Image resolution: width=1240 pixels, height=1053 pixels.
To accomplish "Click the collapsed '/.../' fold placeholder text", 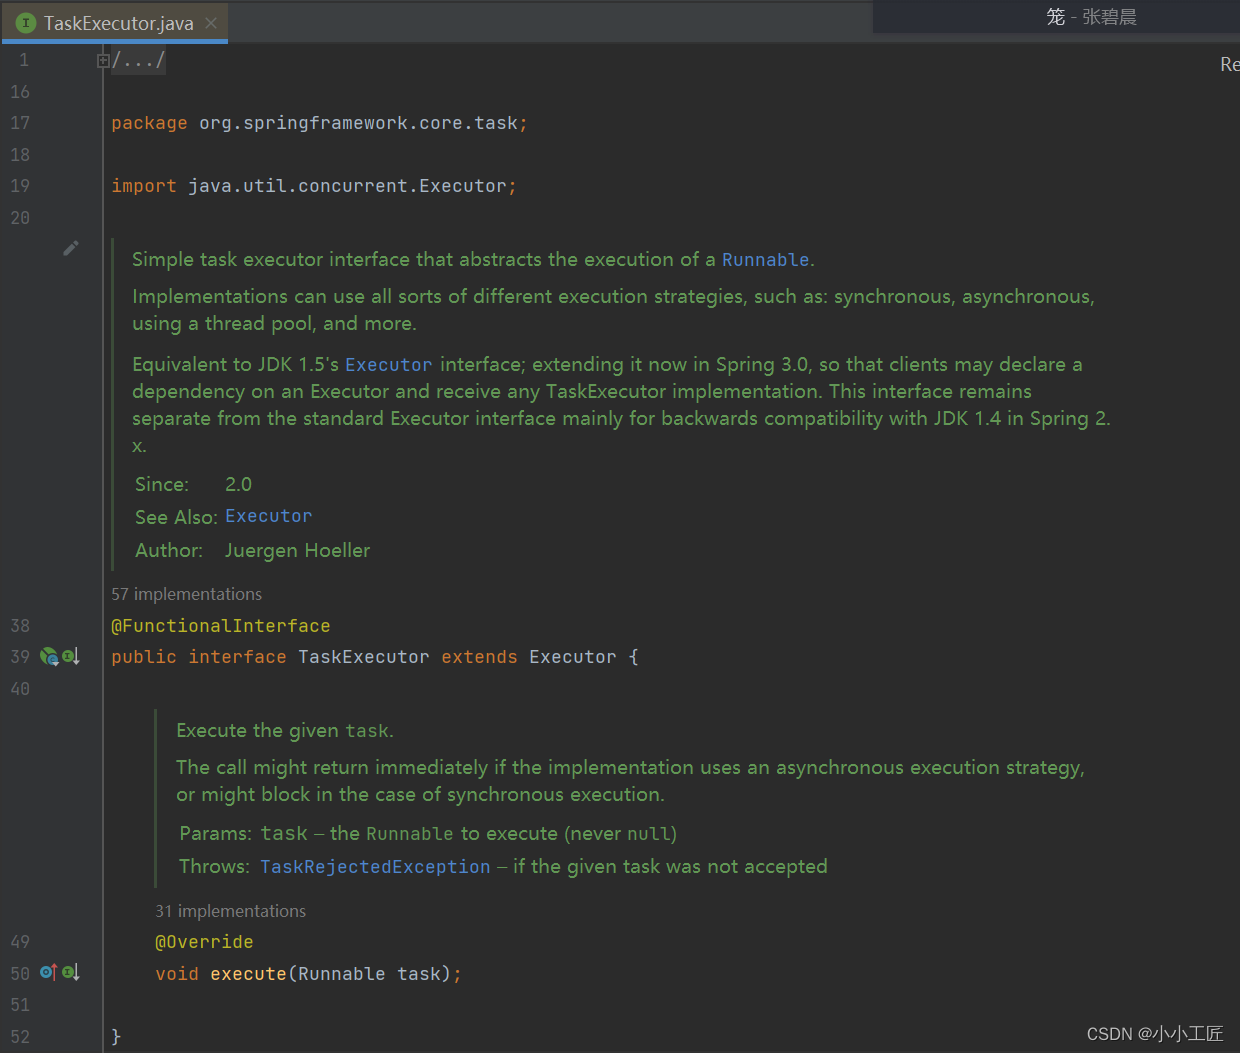I will (x=139, y=61).
